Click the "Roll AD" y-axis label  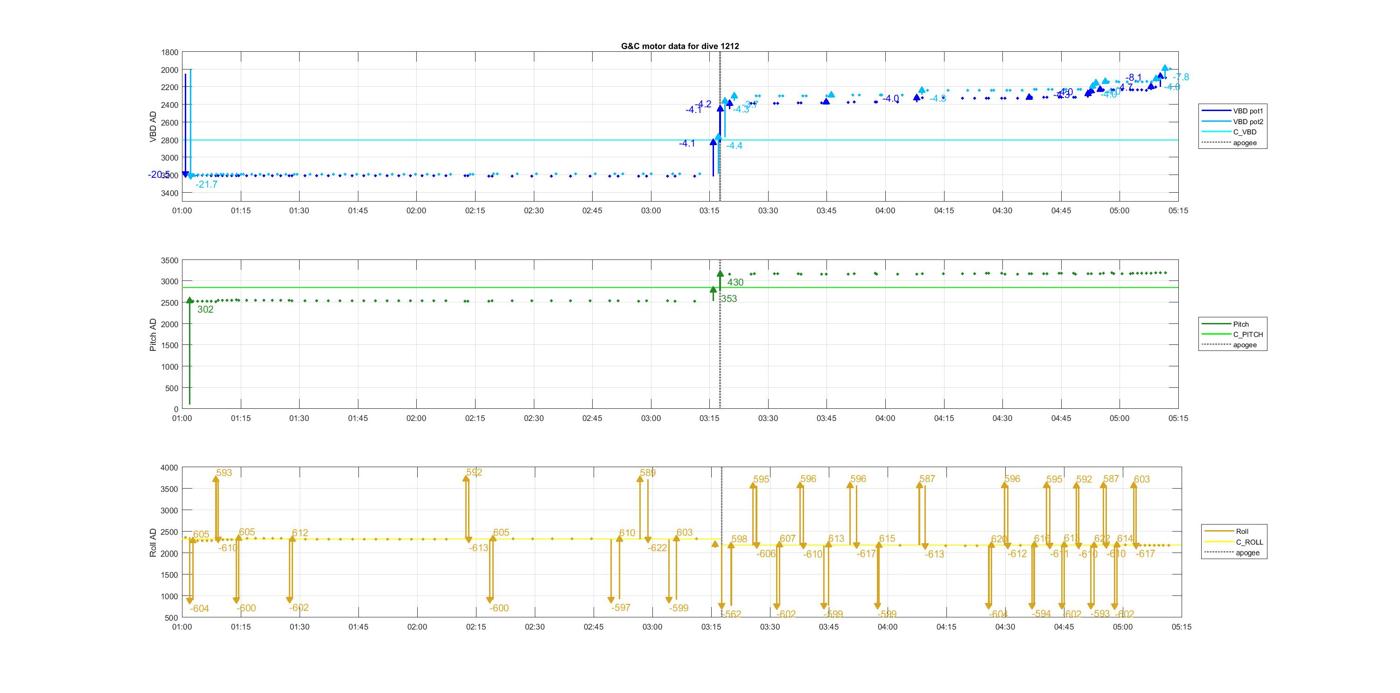pos(154,542)
